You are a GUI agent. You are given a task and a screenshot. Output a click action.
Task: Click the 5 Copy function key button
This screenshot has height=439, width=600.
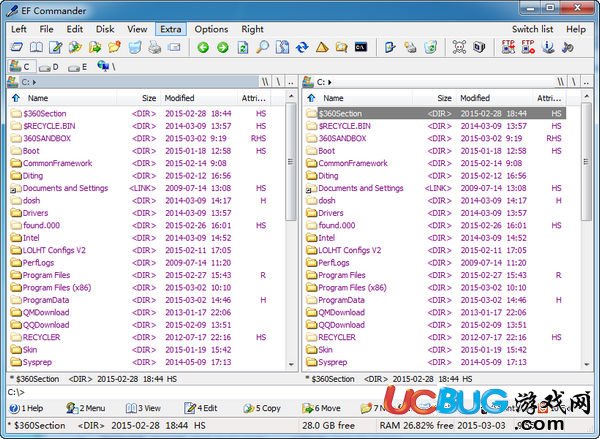pyautogui.click(x=262, y=408)
